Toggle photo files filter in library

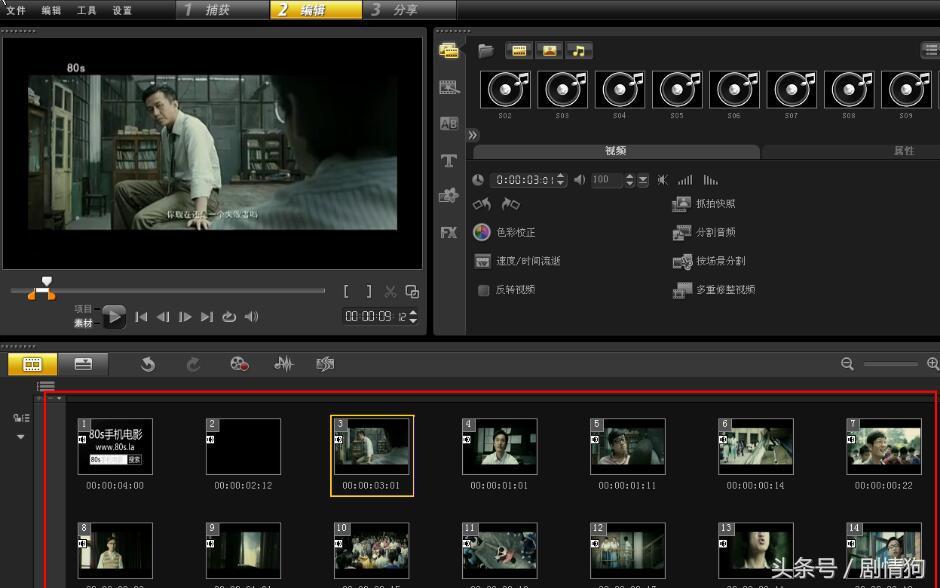pyautogui.click(x=549, y=51)
